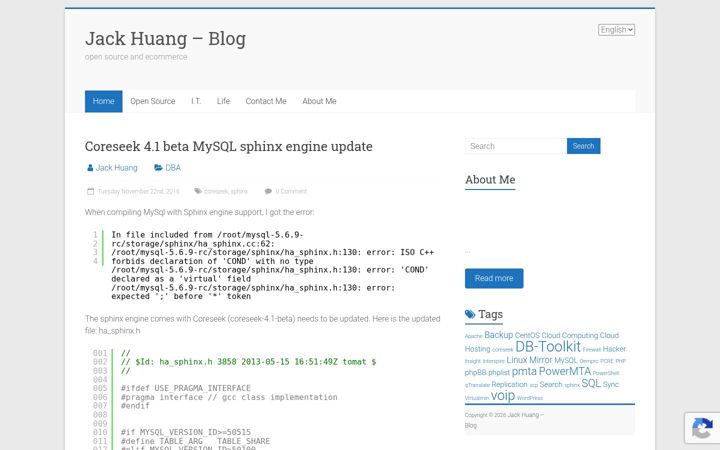
Task: Select the Linux tag
Action: coord(517,360)
